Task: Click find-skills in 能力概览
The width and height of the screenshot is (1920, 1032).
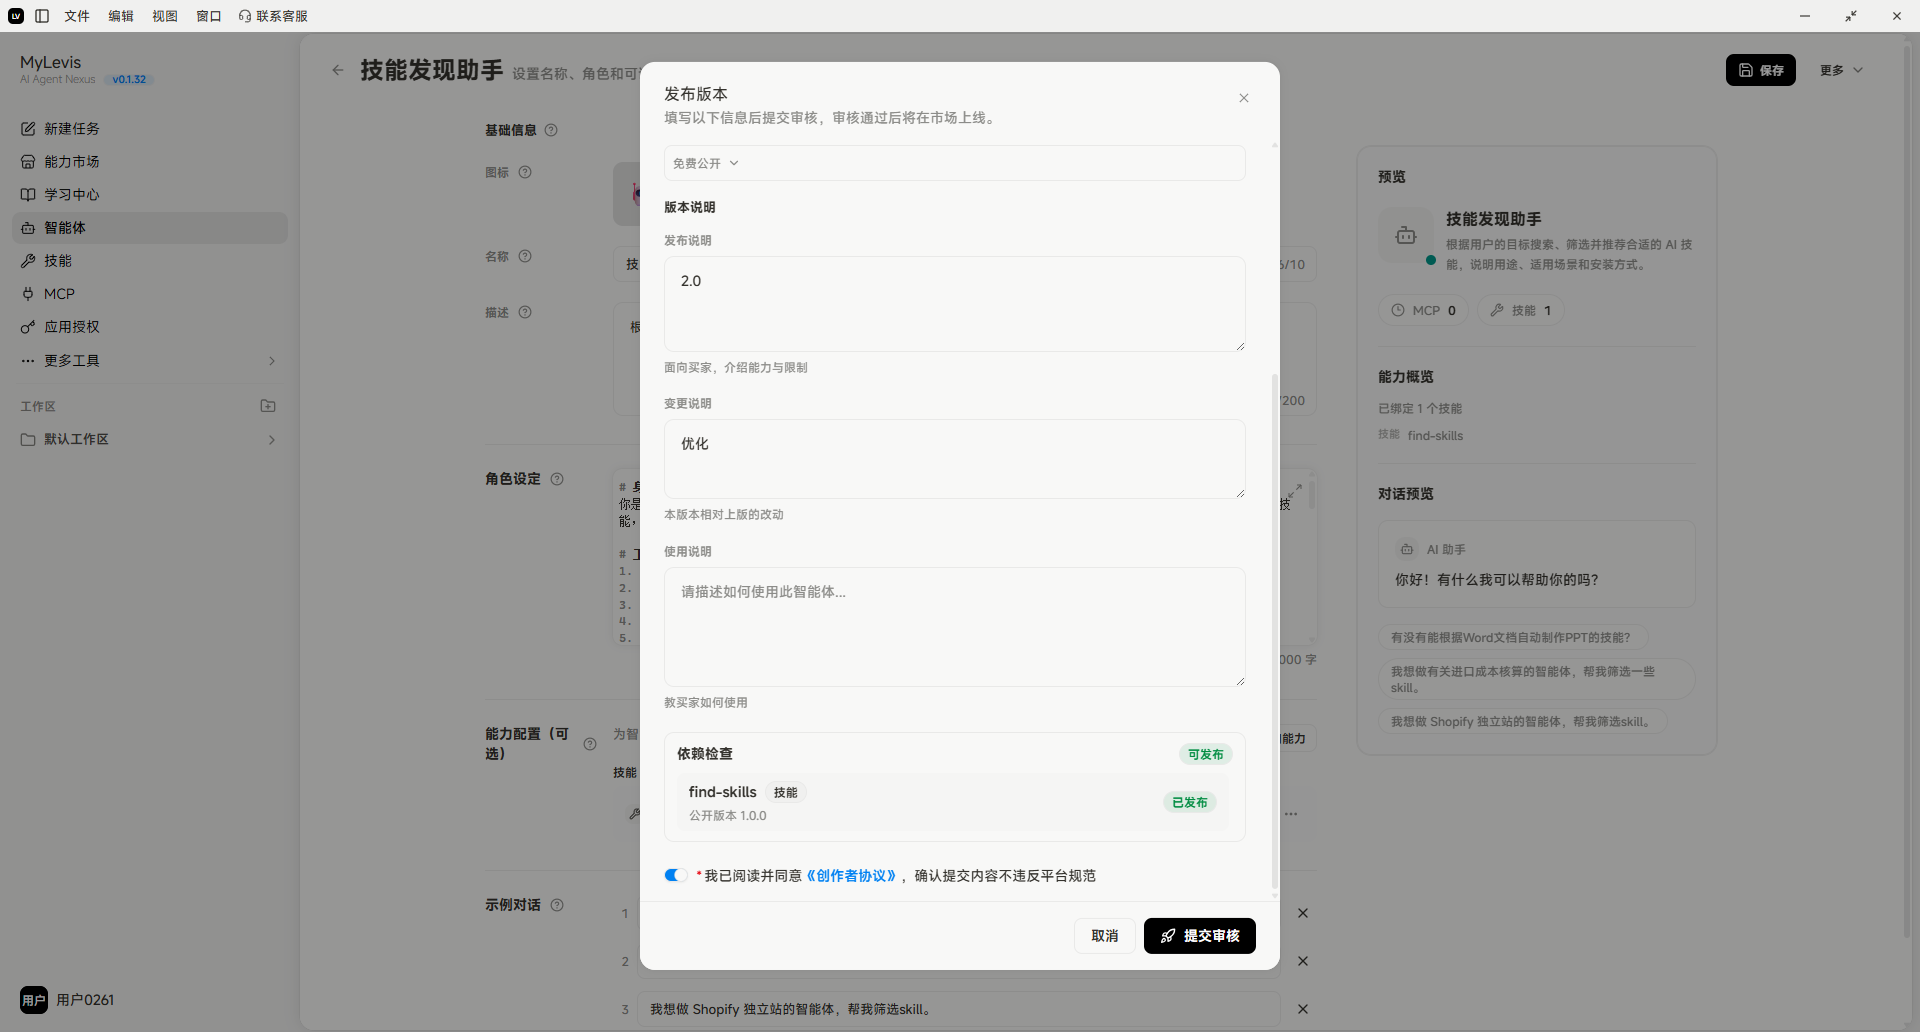Action: [x=1435, y=436]
